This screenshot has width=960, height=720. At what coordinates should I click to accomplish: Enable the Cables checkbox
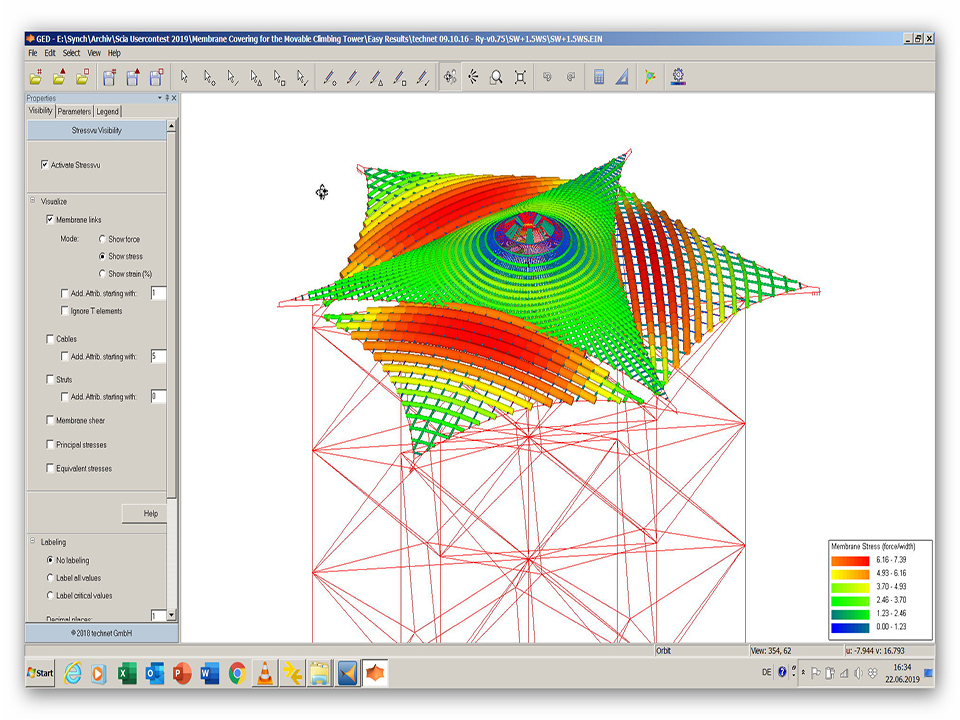coord(51,339)
